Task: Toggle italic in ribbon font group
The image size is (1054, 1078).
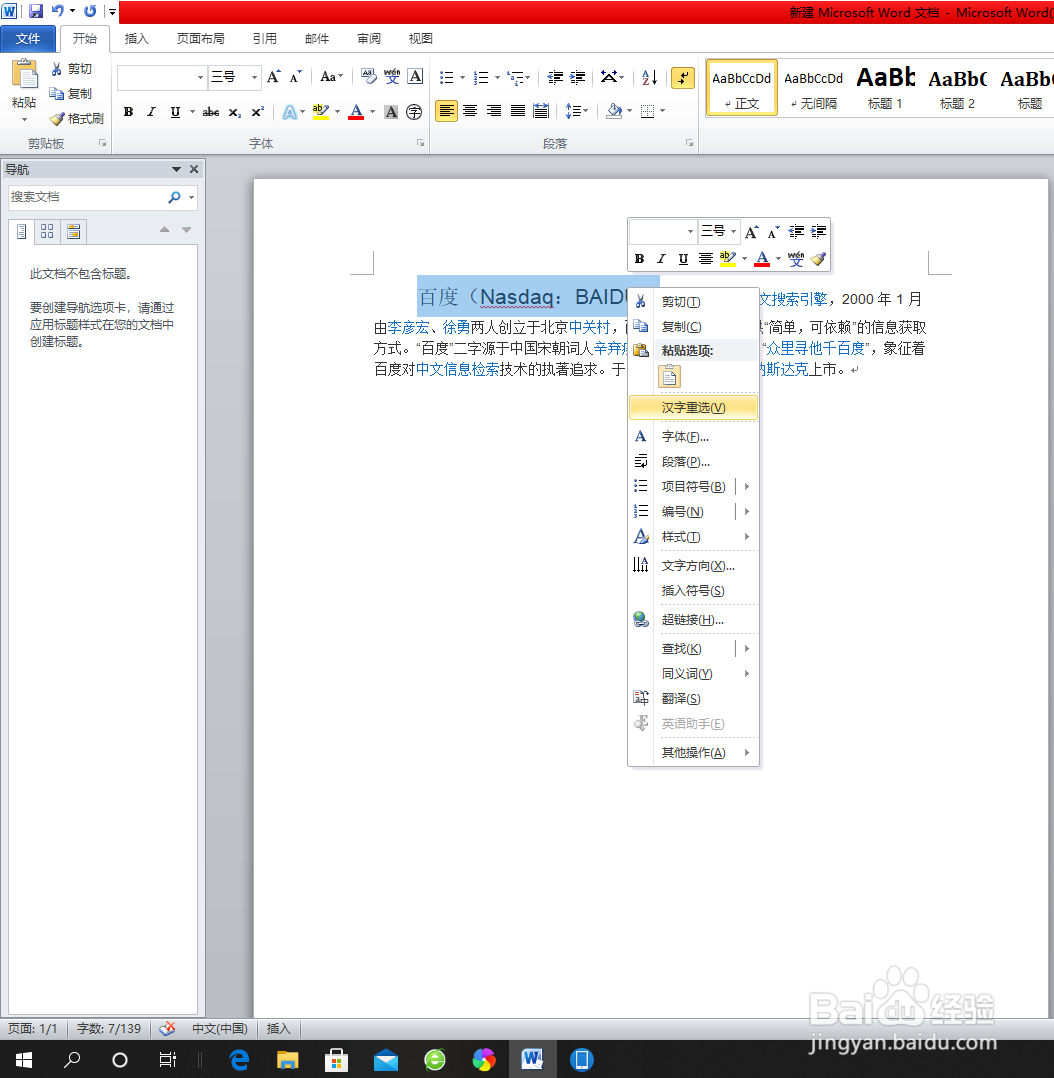Action: click(151, 111)
